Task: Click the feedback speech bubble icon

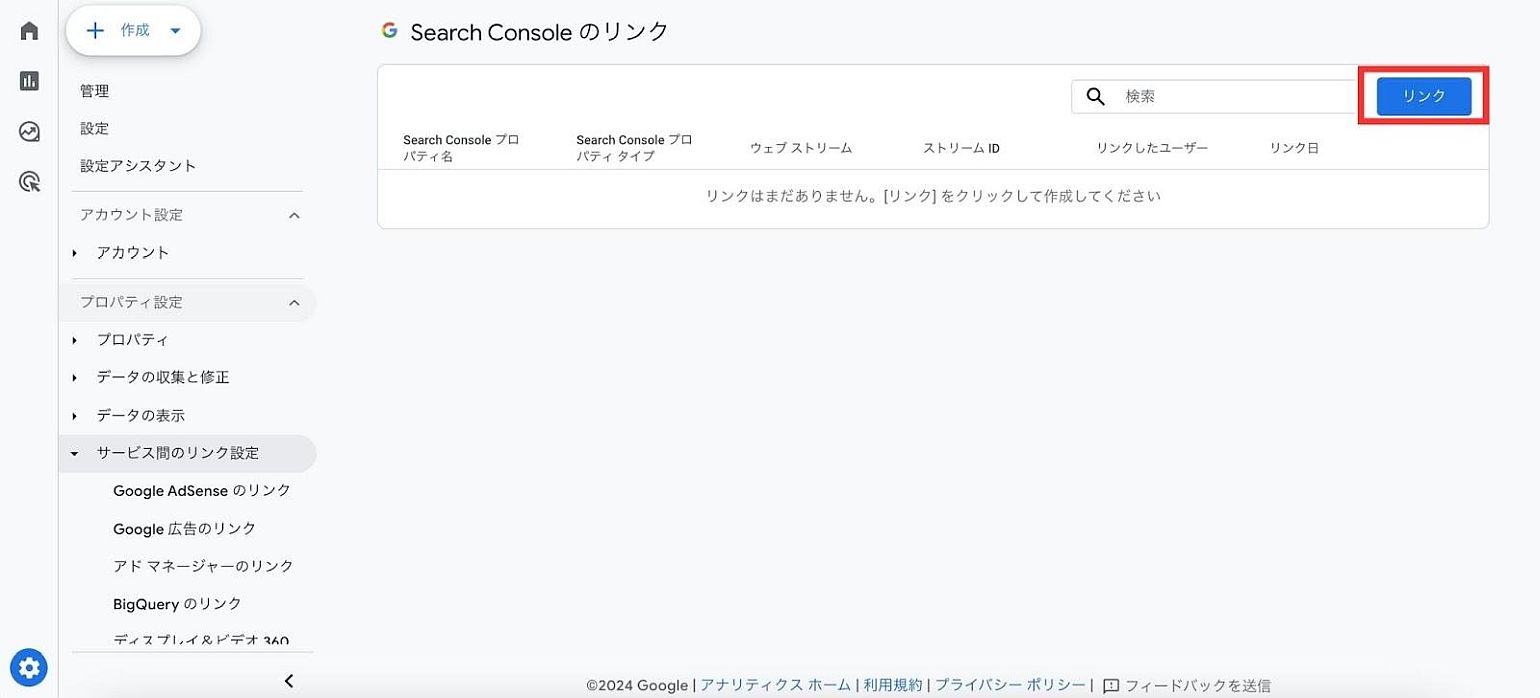Action: pyautogui.click(x=1110, y=686)
